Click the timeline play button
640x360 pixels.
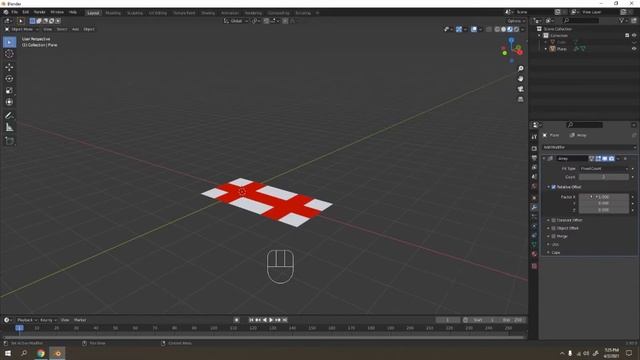271,320
